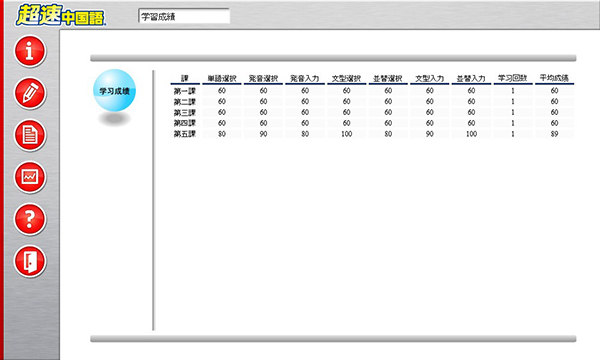Click 第一課 単語選択 score 60
600x360 pixels.
click(x=222, y=91)
